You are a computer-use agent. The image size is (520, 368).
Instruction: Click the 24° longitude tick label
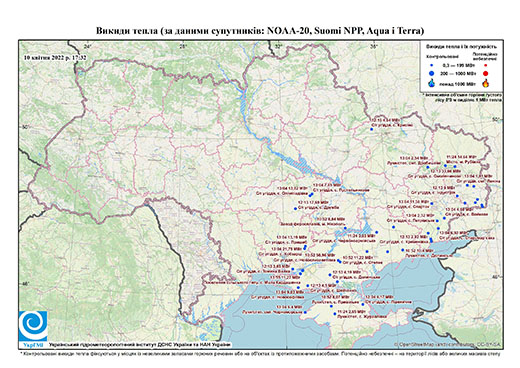(x=88, y=46)
